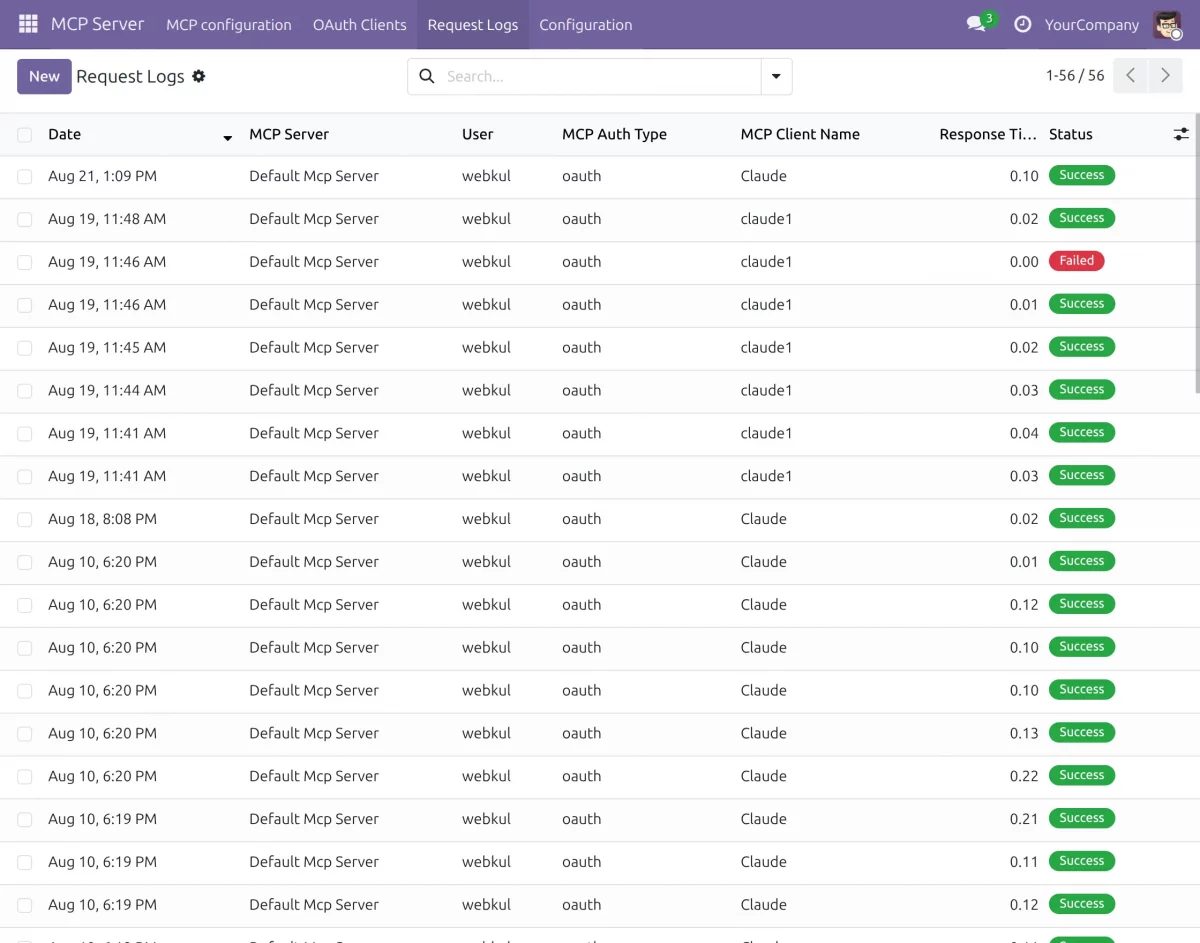Image resolution: width=1200 pixels, height=943 pixels.
Task: Select the Aug 19, 11:45 AM row checkbox
Action: pos(25,348)
